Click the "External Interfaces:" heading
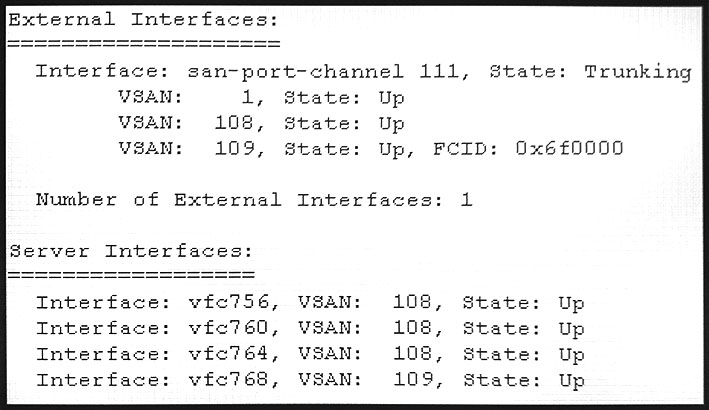The width and height of the screenshot is (709, 410). [143, 20]
